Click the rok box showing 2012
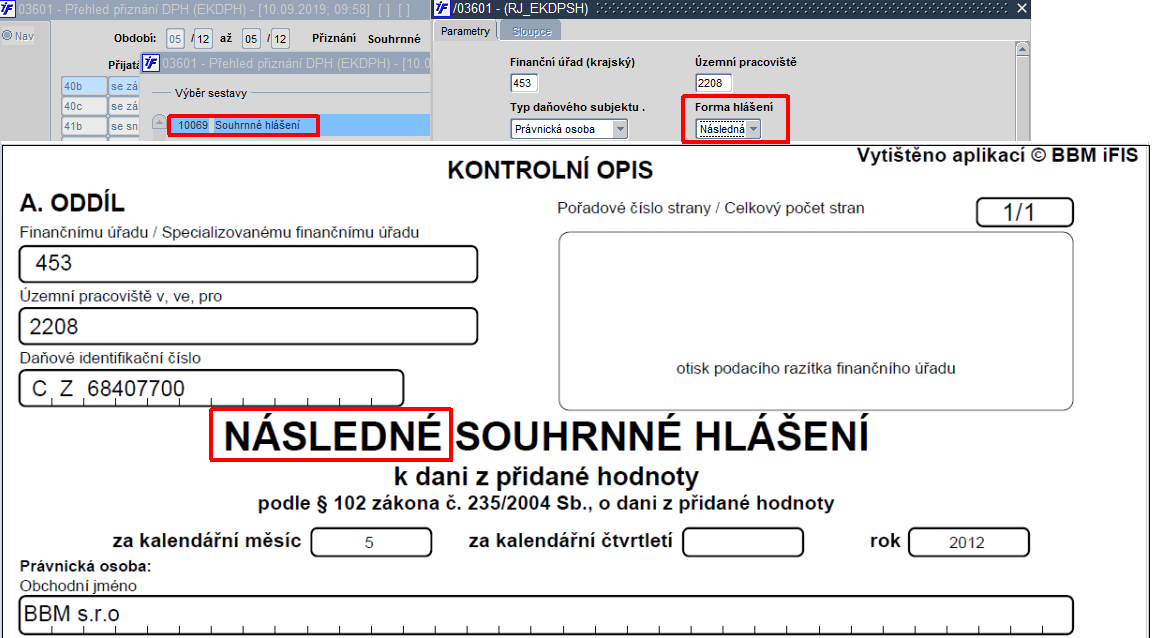The image size is (1155, 638). (969, 542)
